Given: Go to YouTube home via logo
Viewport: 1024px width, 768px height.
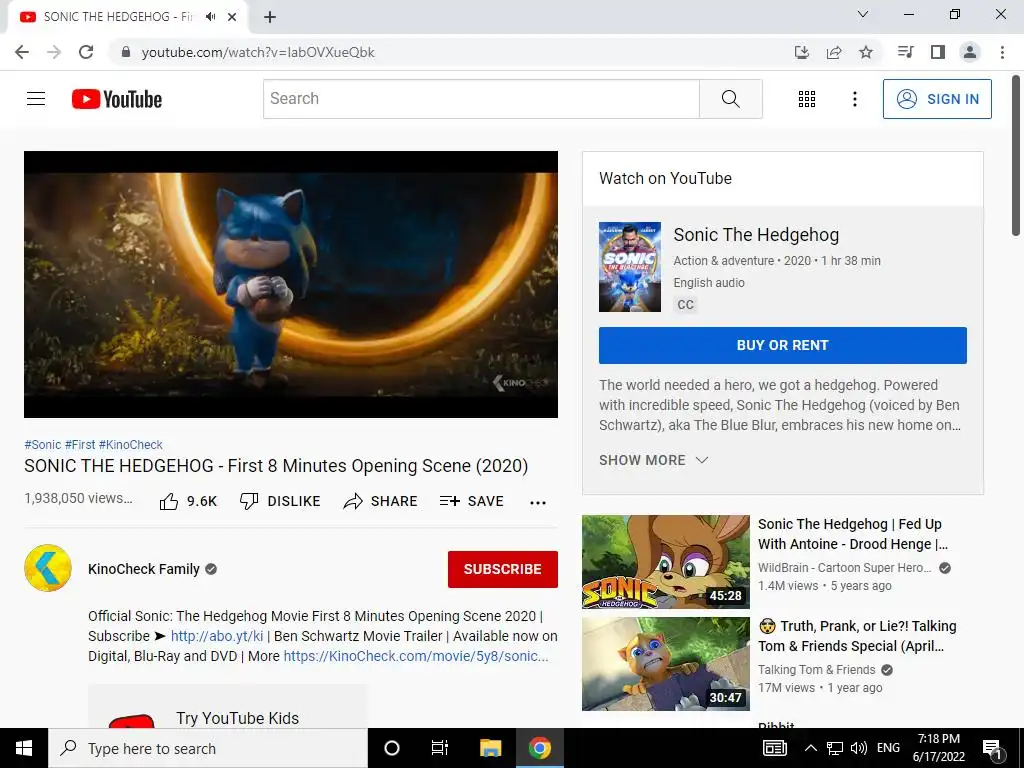Looking at the screenshot, I should (117, 99).
